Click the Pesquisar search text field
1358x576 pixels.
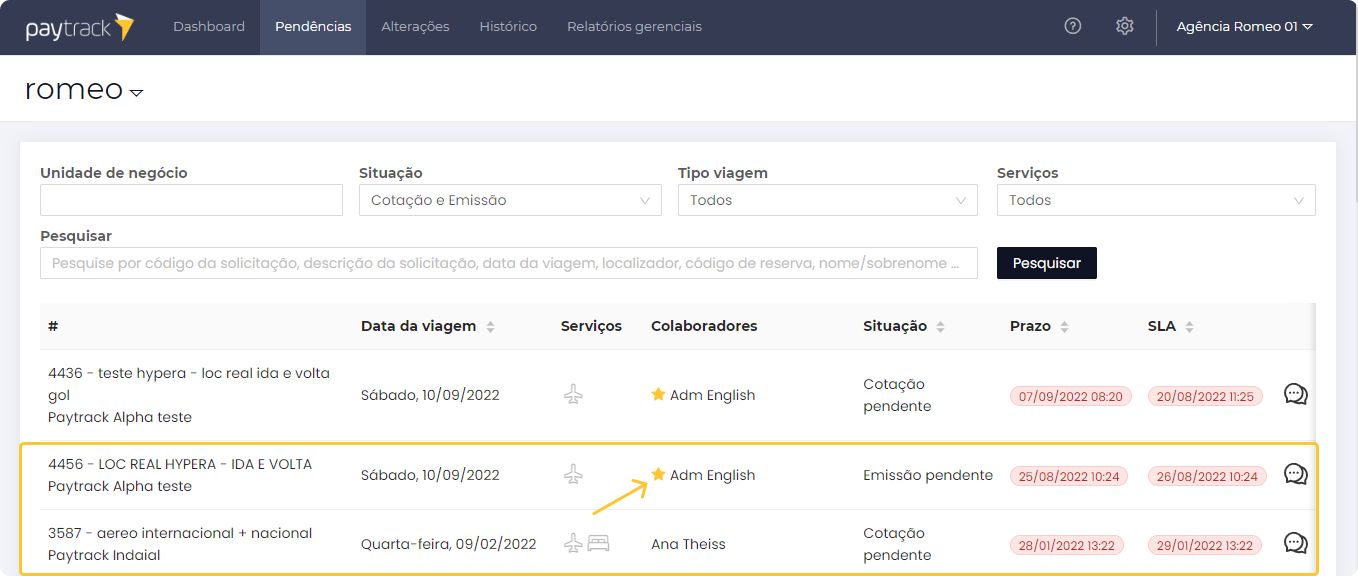tap(509, 263)
